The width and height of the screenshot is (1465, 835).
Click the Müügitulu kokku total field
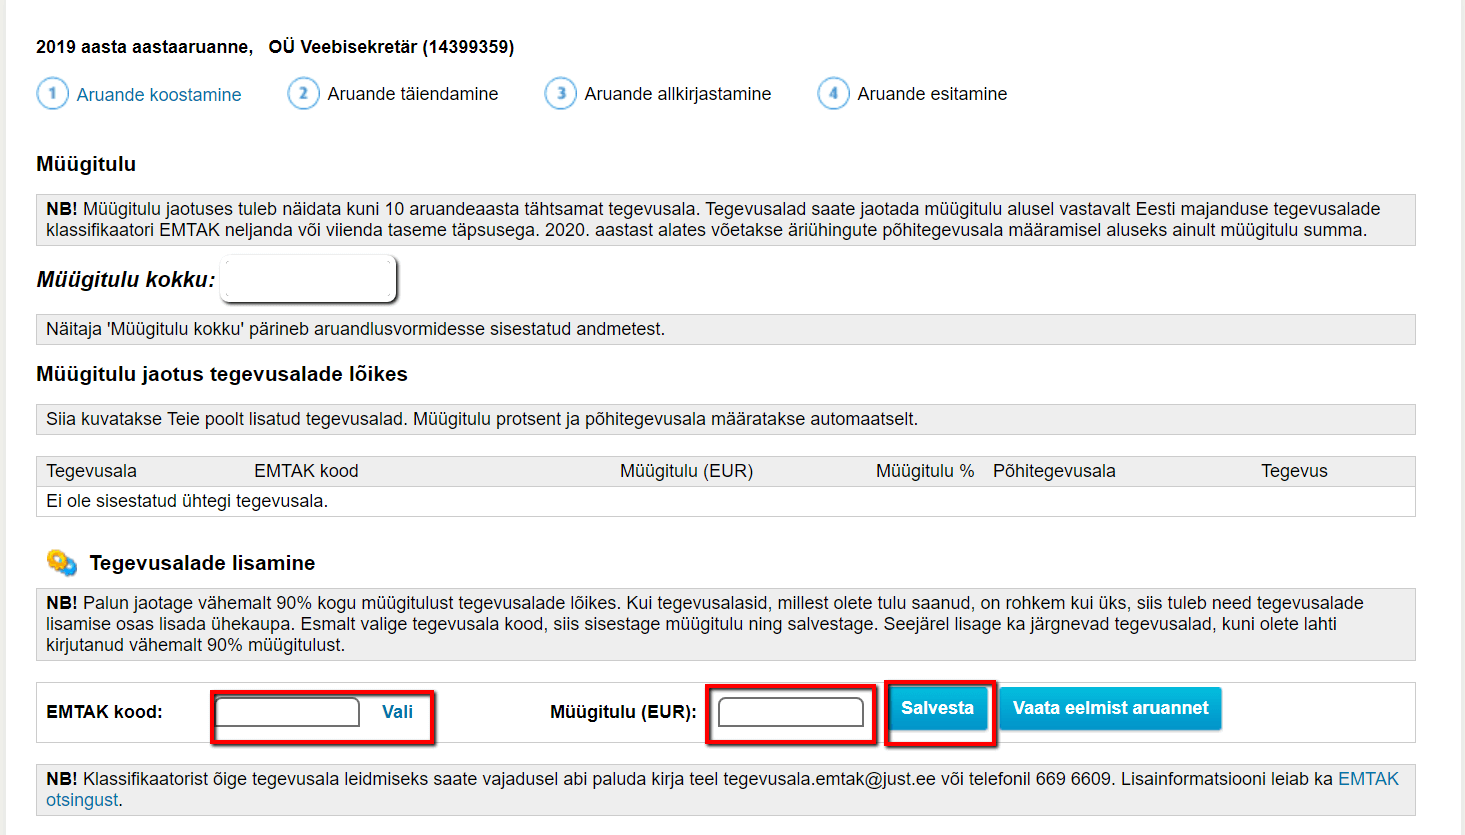pos(309,279)
